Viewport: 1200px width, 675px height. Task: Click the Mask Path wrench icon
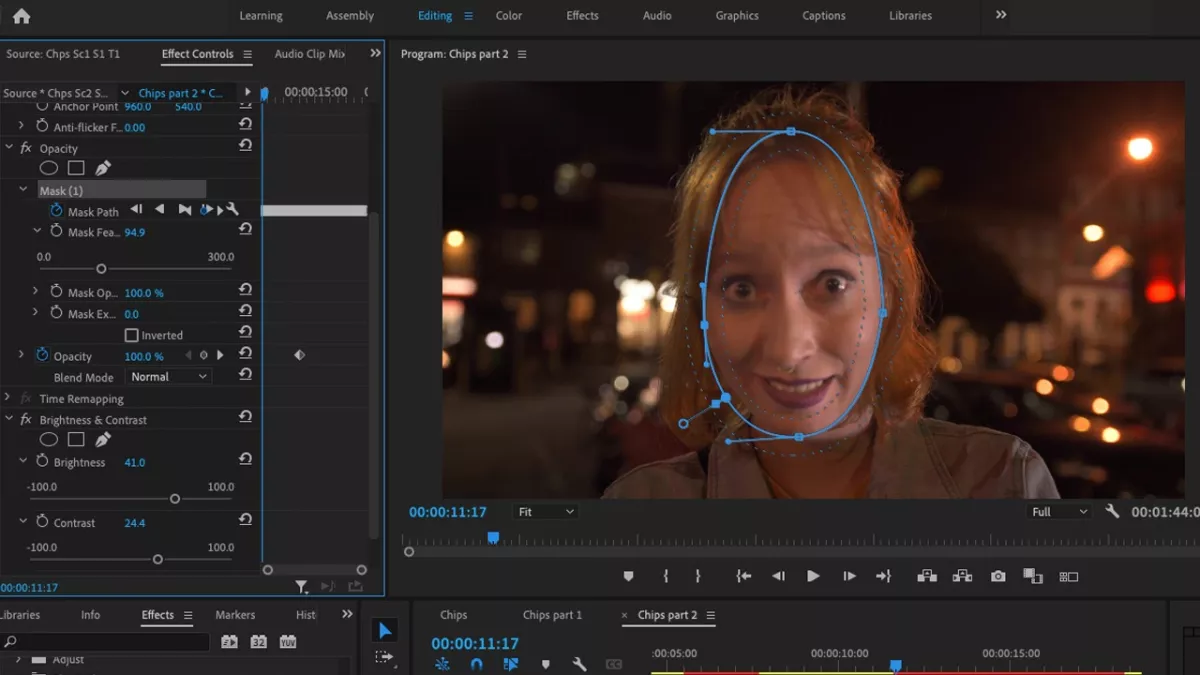(233, 210)
